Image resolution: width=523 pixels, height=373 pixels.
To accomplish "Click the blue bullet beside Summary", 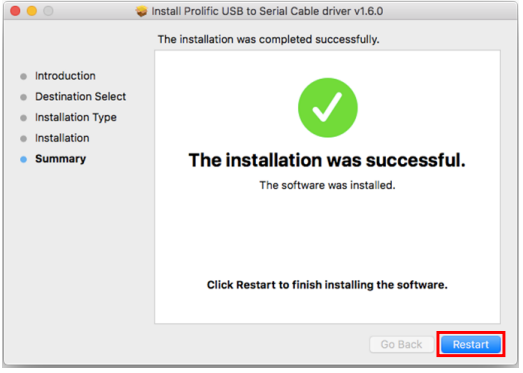I will pos(23,159).
